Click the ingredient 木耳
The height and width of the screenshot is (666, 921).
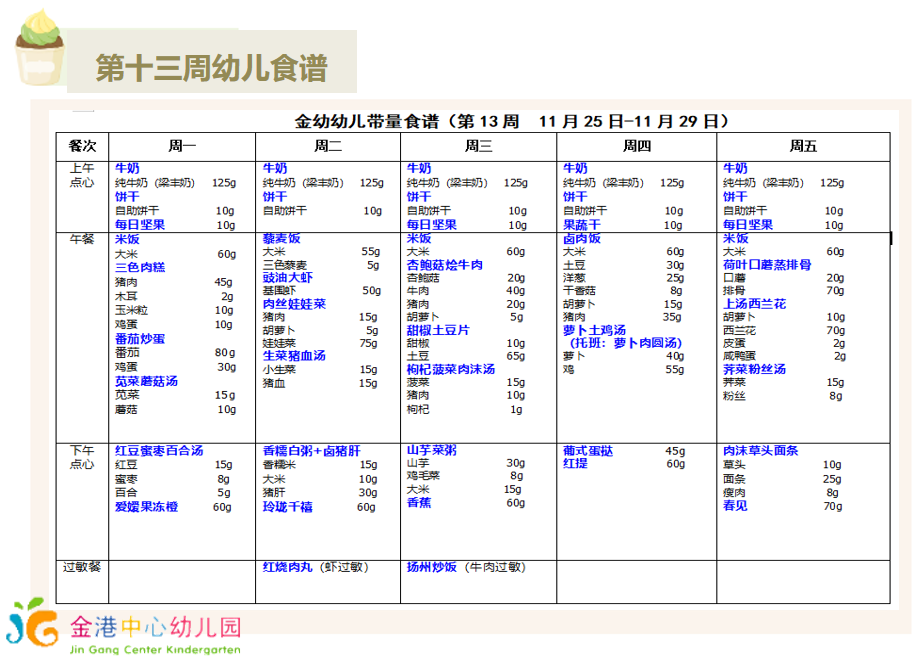[126, 296]
